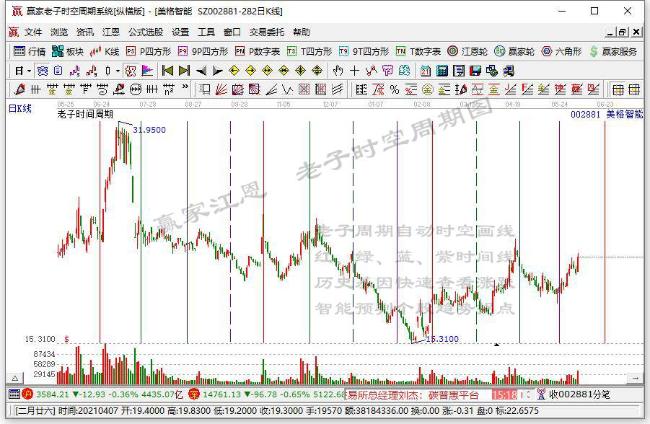The image size is (650, 424).
Task: Open the 交易委托 menu
Action: pos(267,32)
